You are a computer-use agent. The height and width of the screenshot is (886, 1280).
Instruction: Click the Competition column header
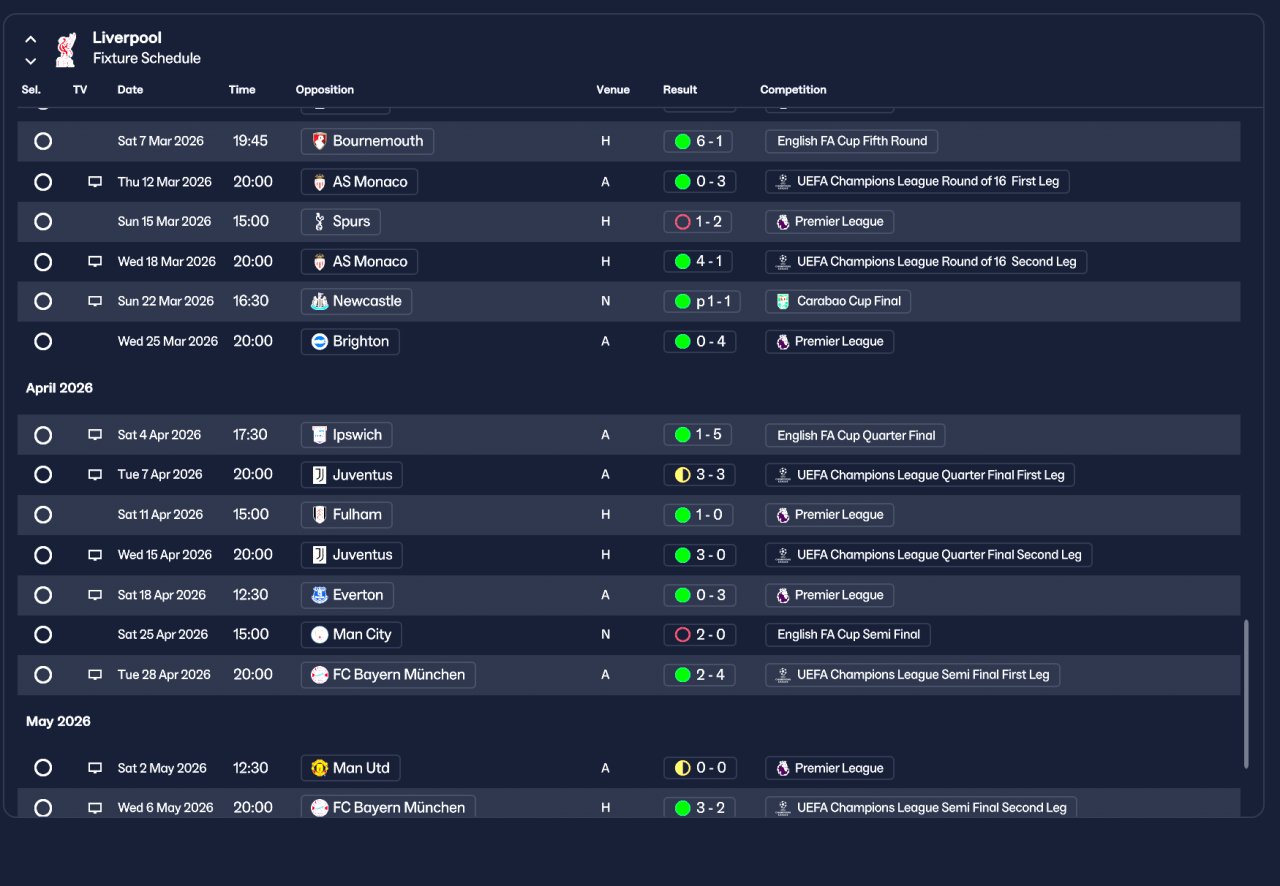pos(793,90)
